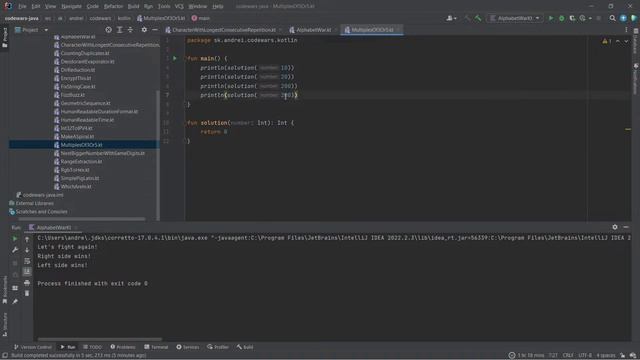The width and height of the screenshot is (640, 360).
Task: Open the Build tool window
Action: (245, 347)
